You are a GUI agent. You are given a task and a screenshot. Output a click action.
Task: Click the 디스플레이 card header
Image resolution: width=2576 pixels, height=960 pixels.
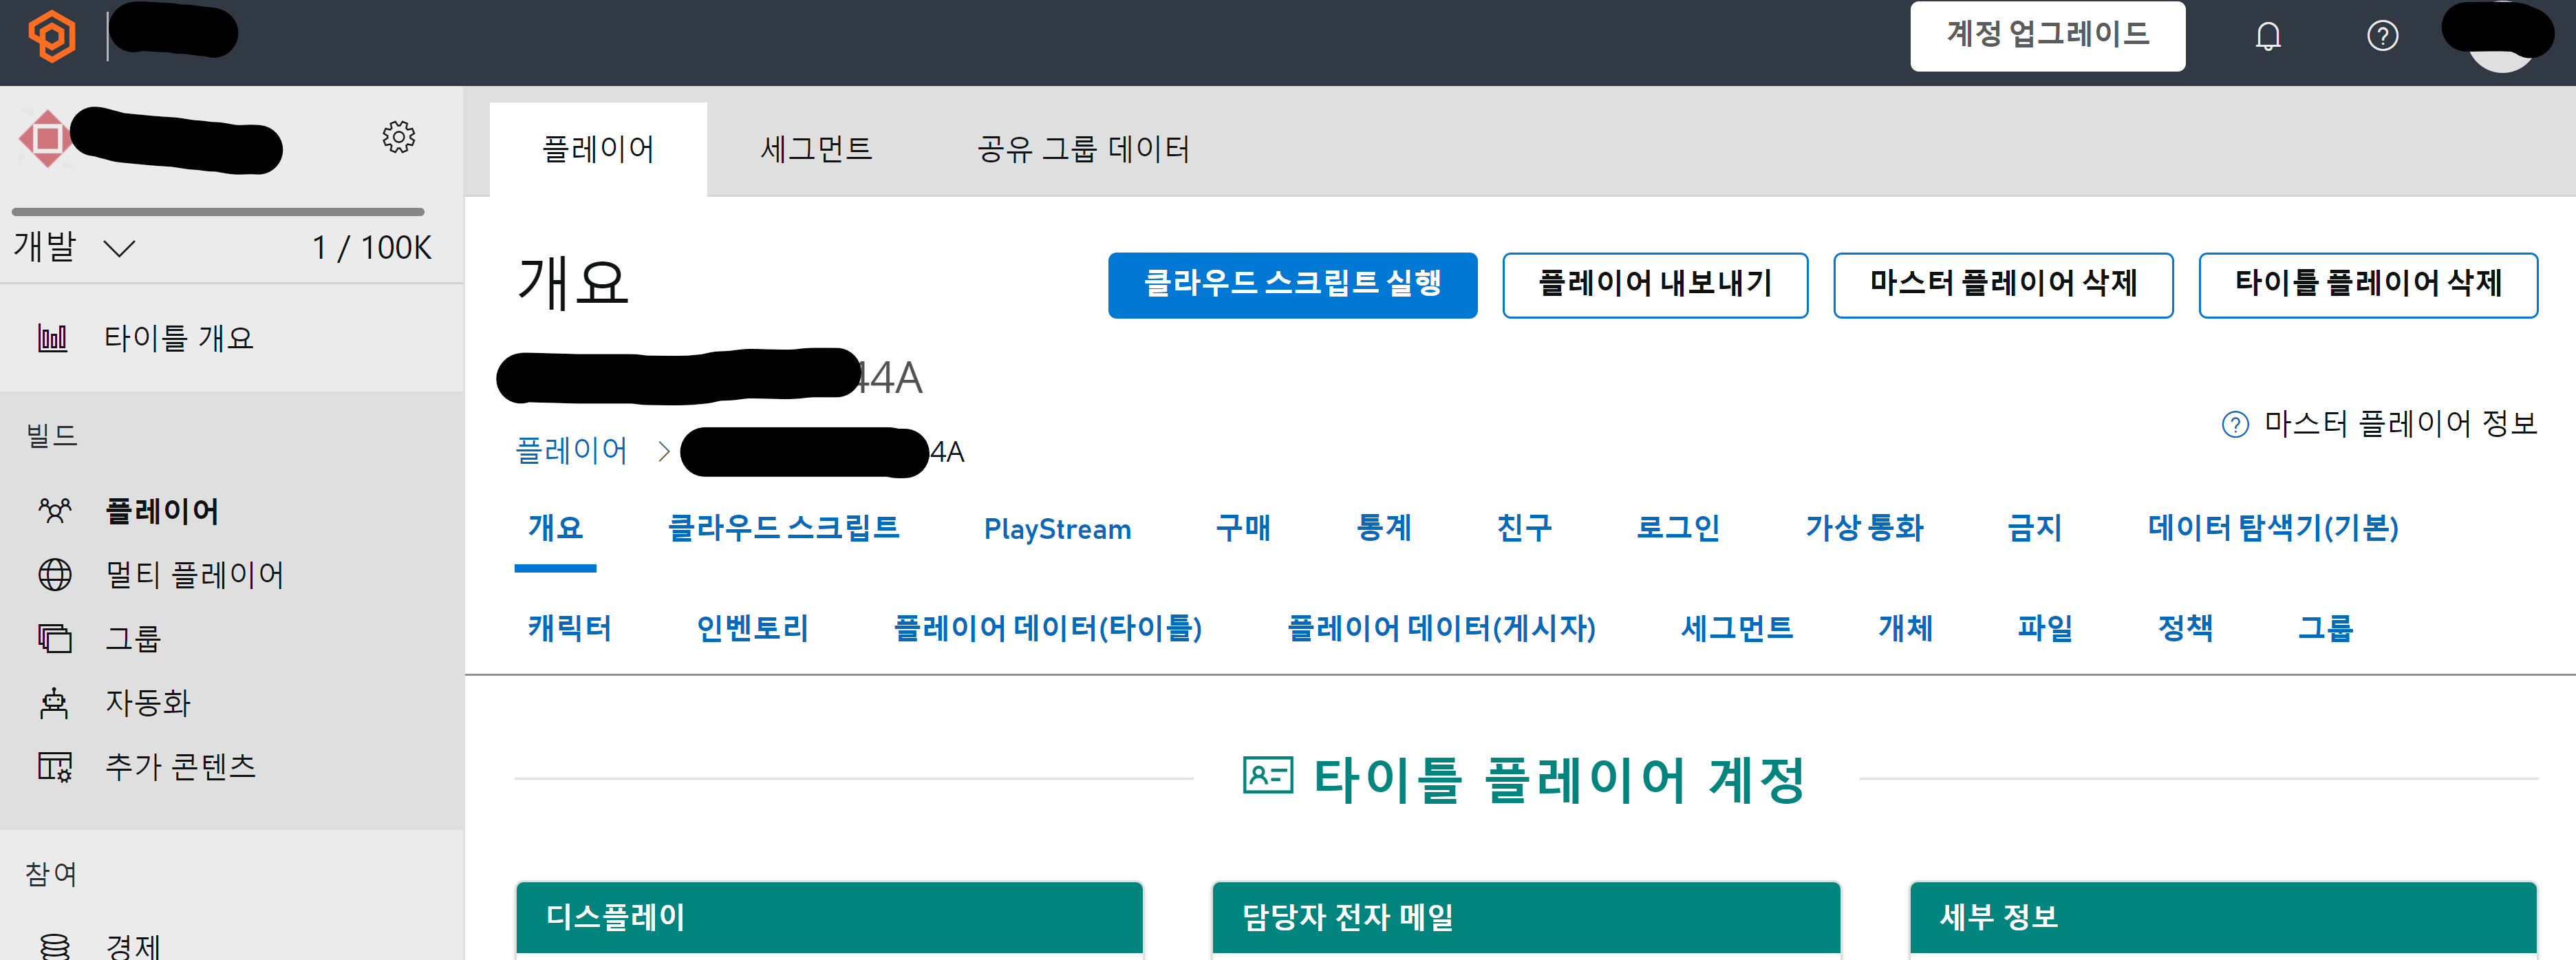(x=829, y=917)
